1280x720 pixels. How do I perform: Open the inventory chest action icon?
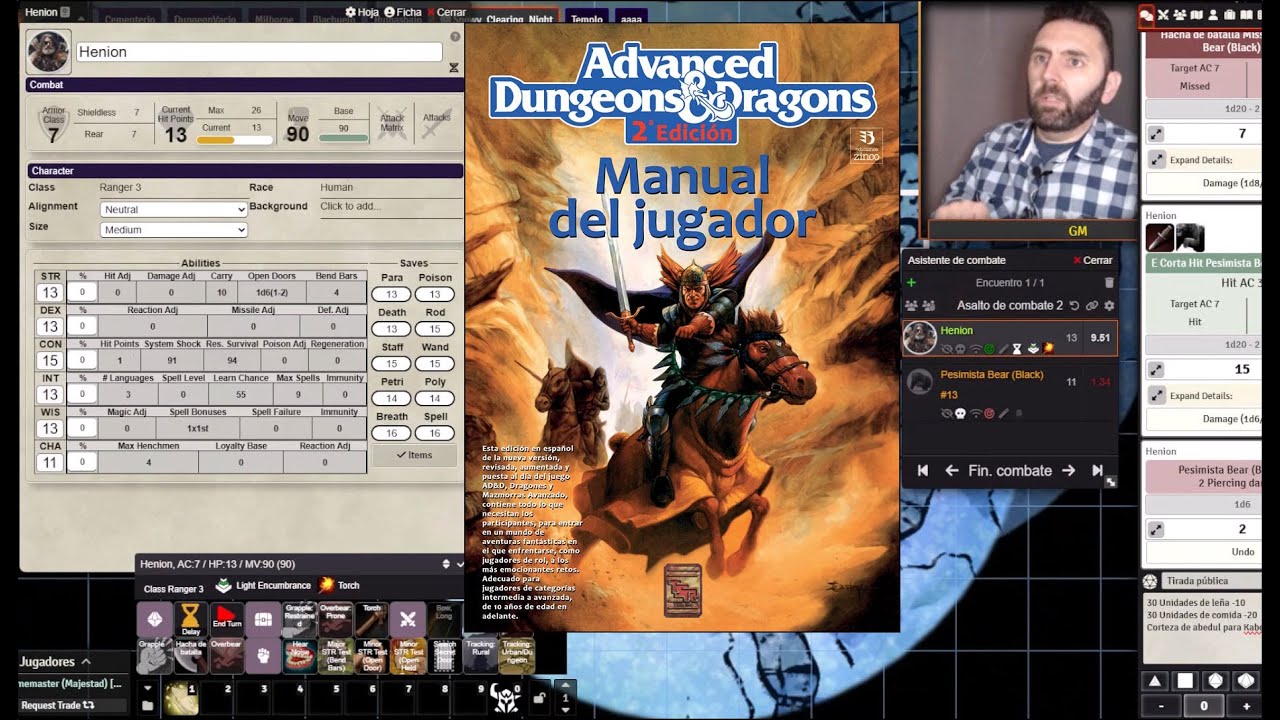pyautogui.click(x=262, y=620)
